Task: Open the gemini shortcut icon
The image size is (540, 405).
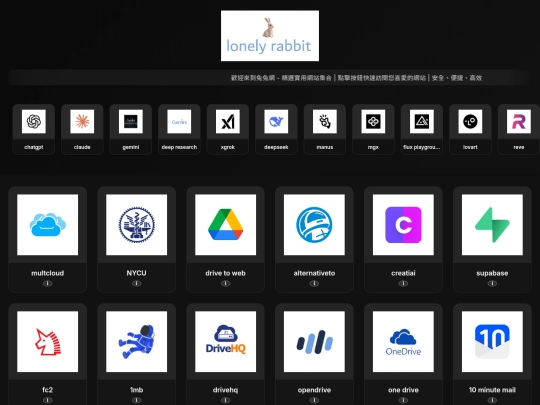Action: 131,121
